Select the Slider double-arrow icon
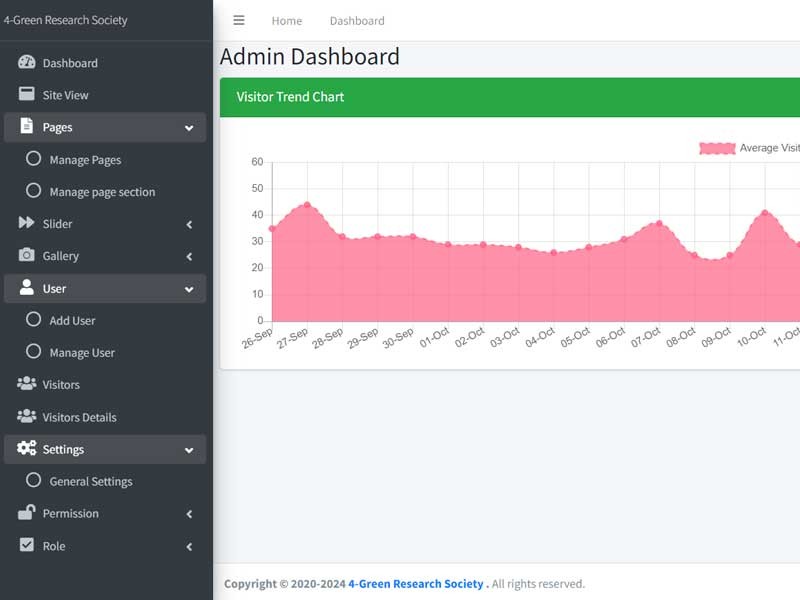The width and height of the screenshot is (800, 600). [x=24, y=223]
